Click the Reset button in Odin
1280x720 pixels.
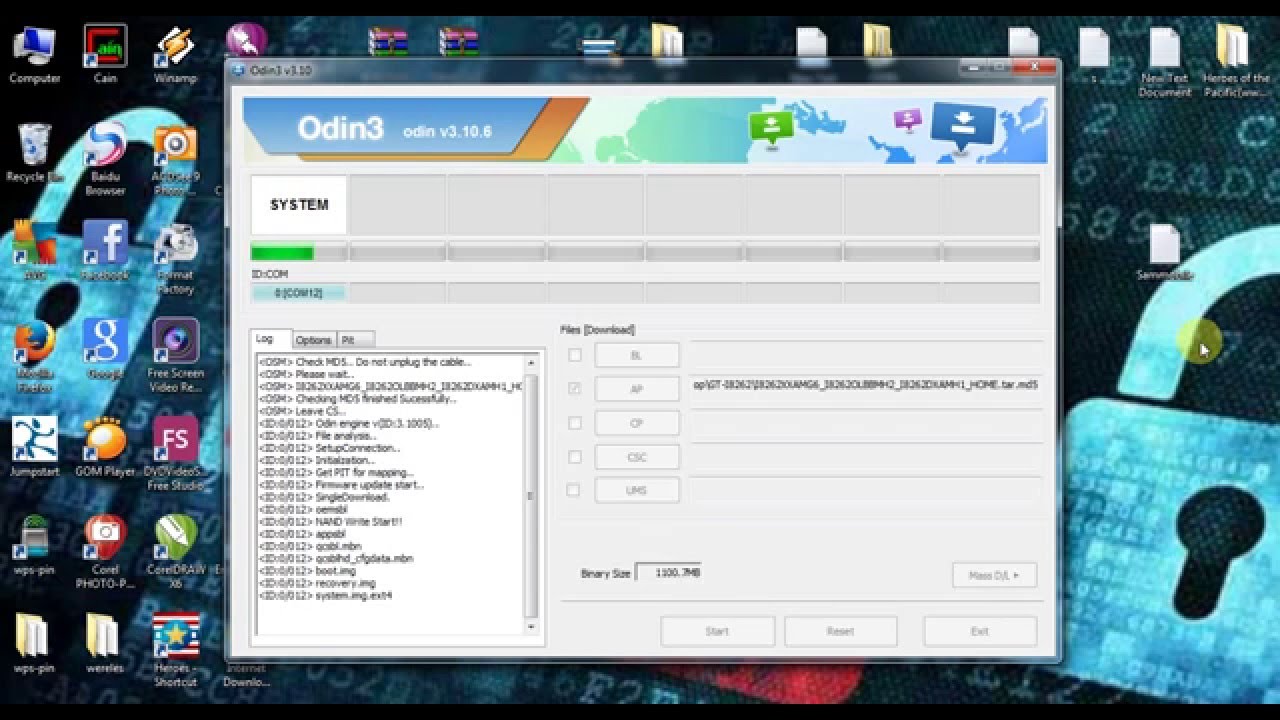tap(840, 631)
